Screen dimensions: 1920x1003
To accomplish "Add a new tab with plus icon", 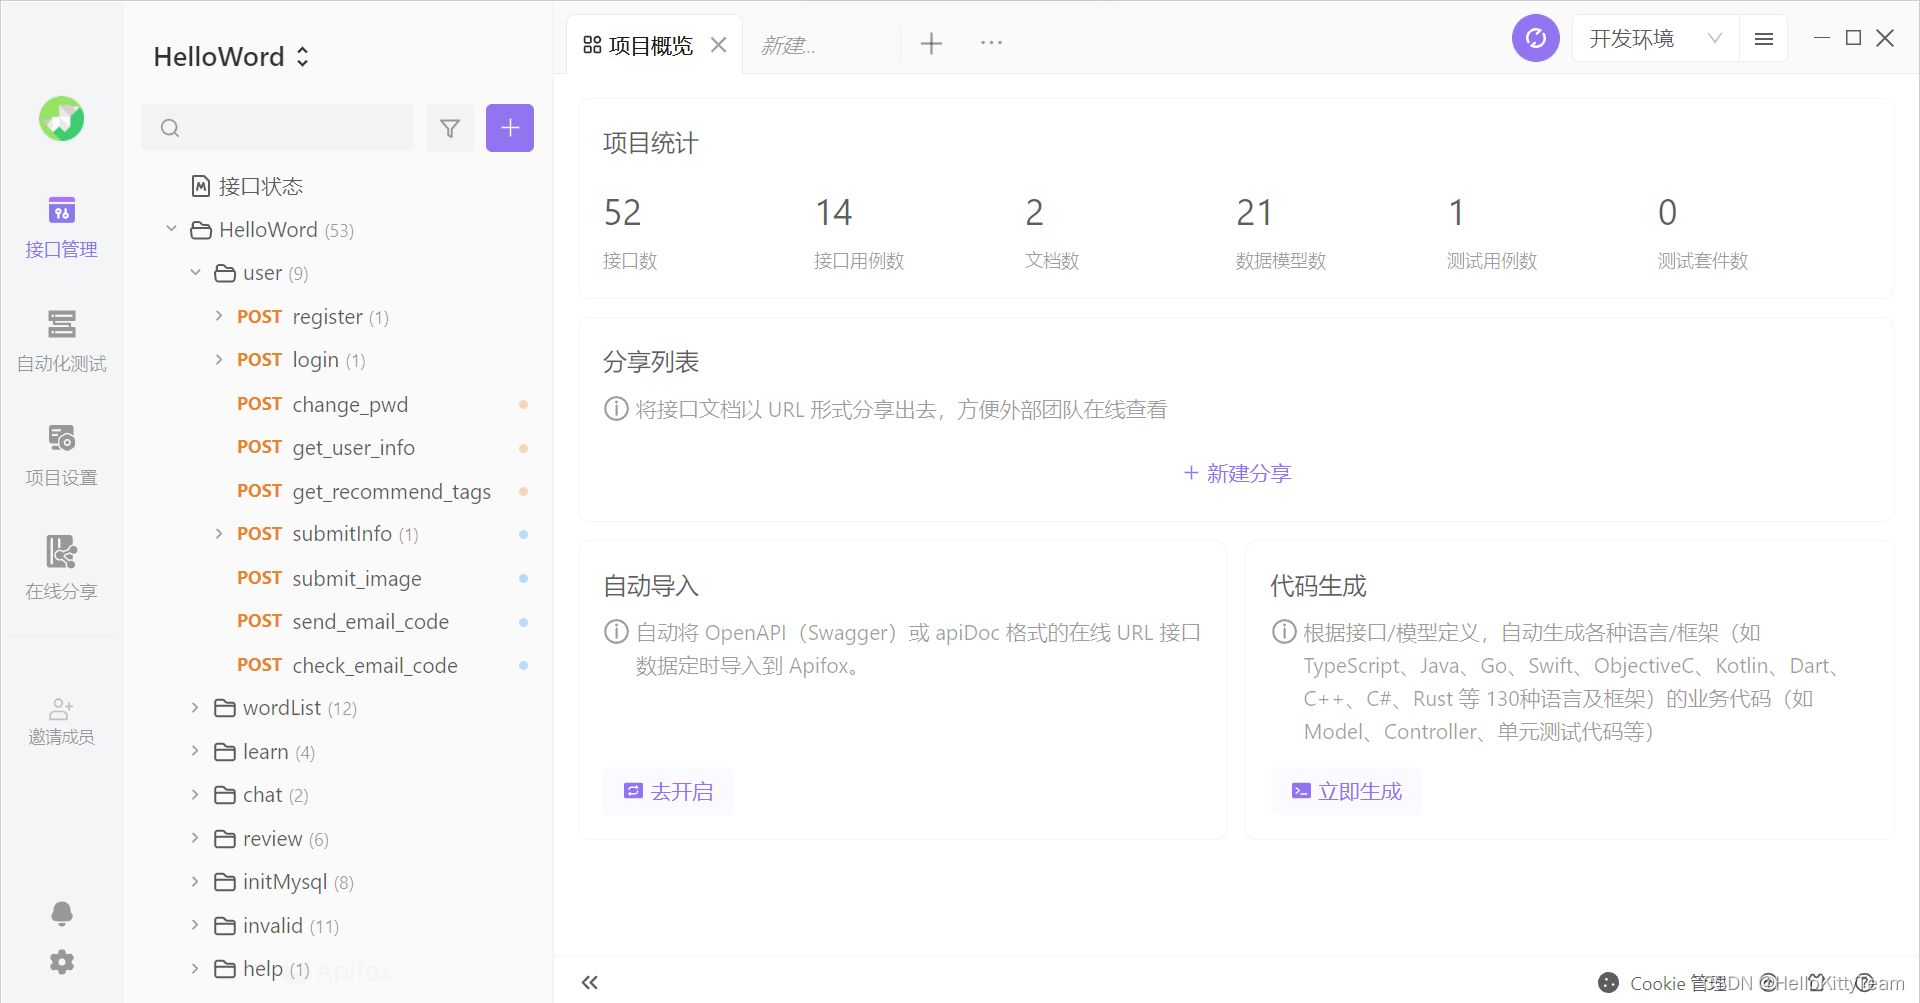I will tap(931, 43).
